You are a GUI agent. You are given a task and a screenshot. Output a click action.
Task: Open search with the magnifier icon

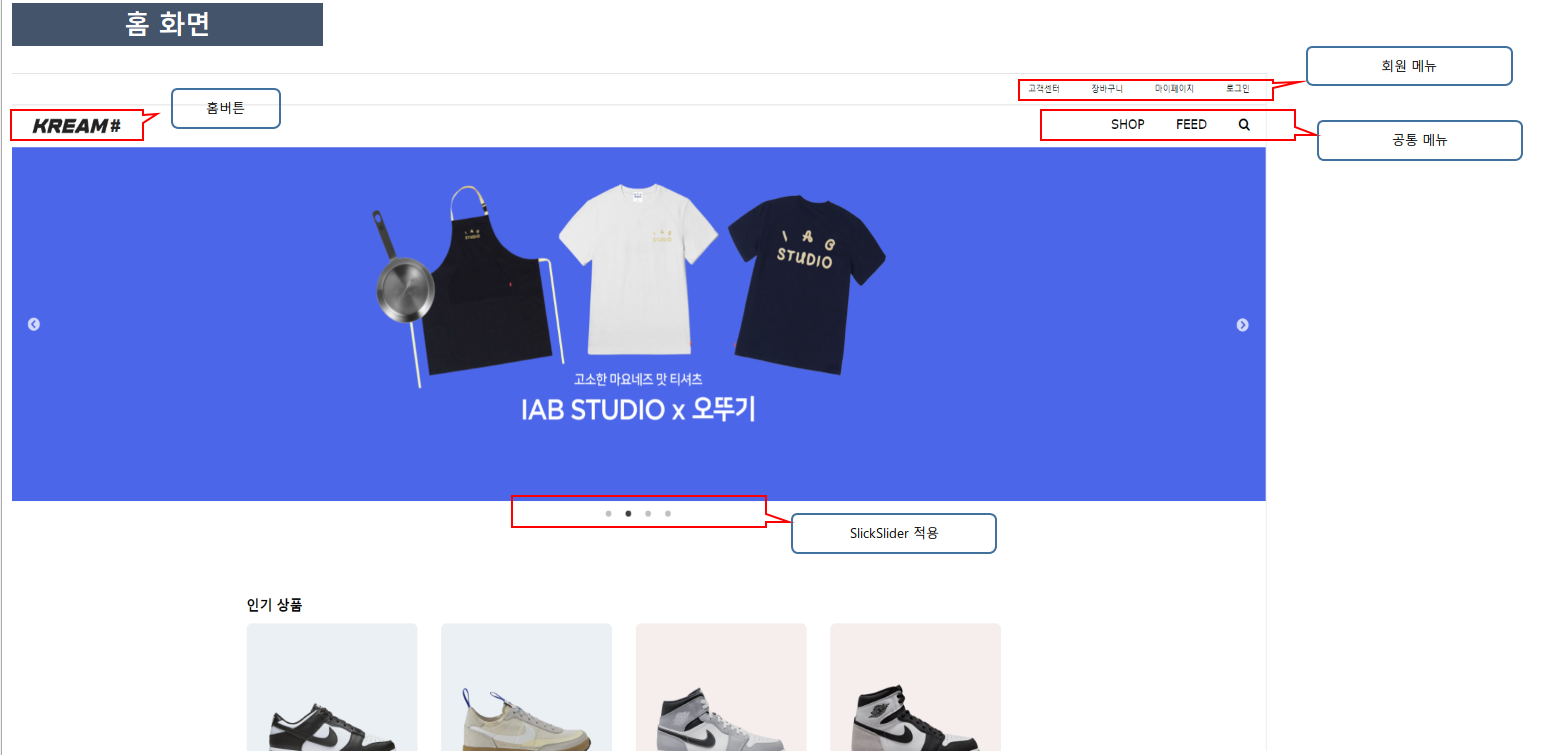(1243, 124)
